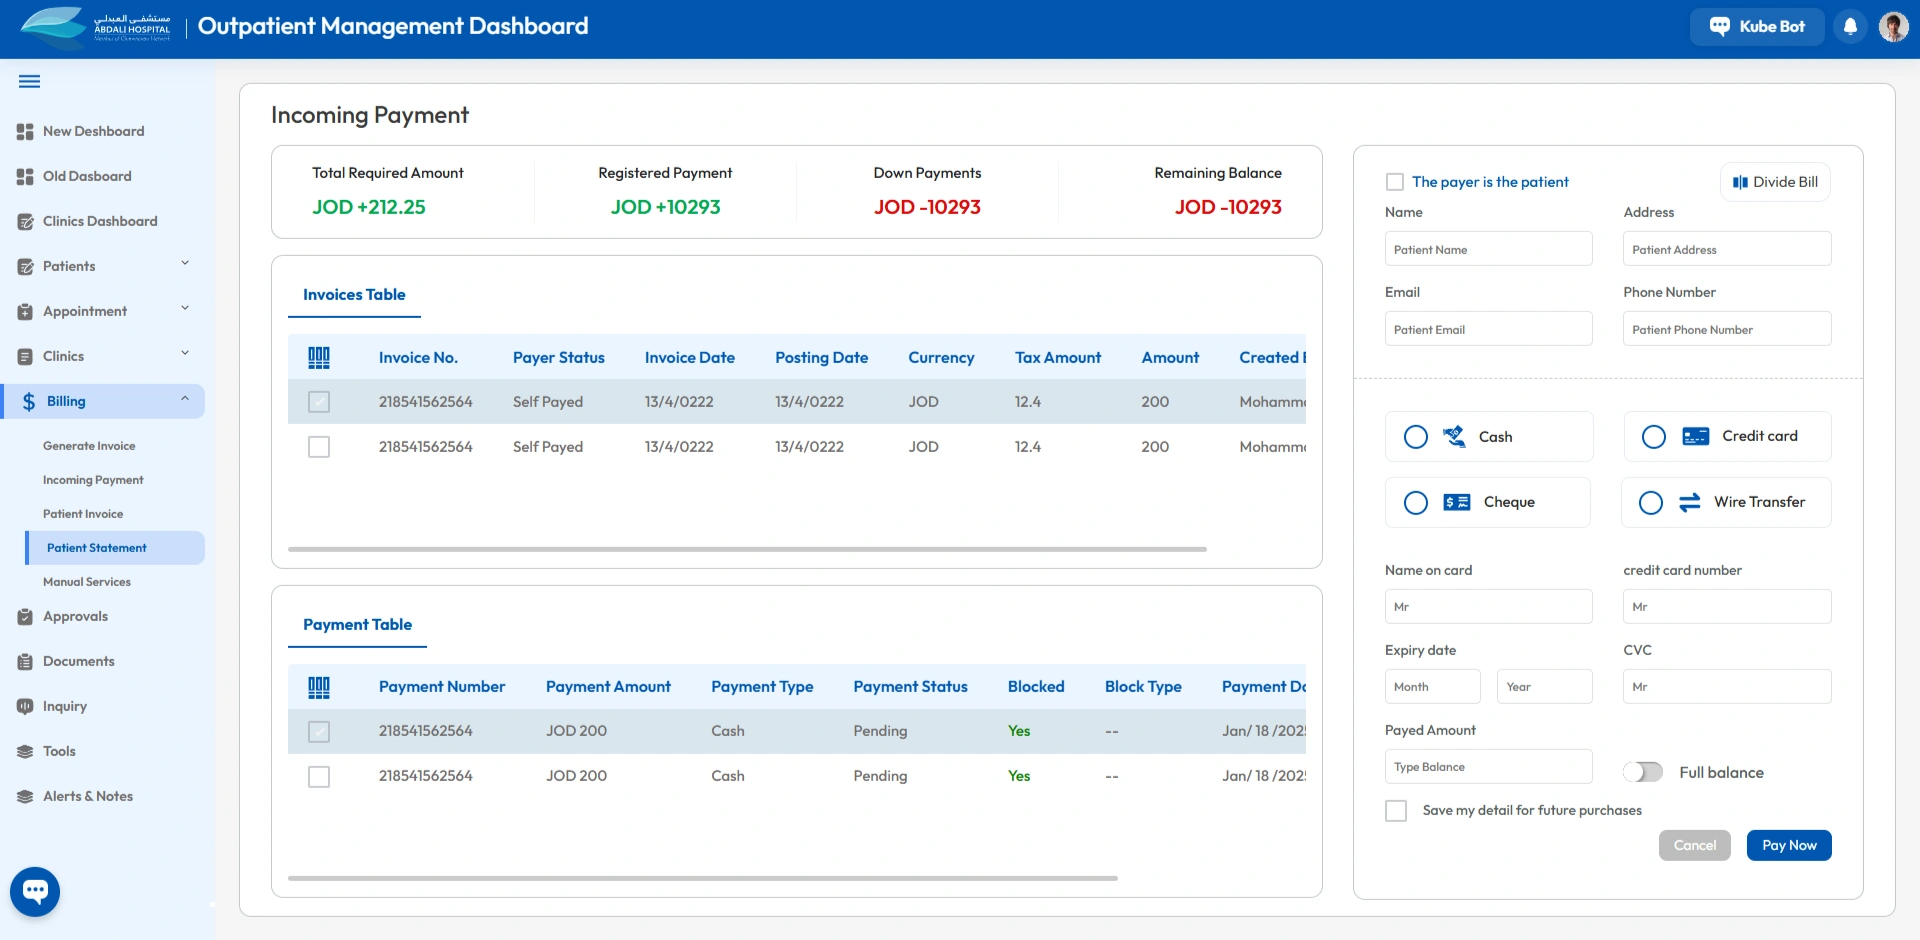Toggle the Full balance switch
1920x940 pixels.
(1643, 772)
